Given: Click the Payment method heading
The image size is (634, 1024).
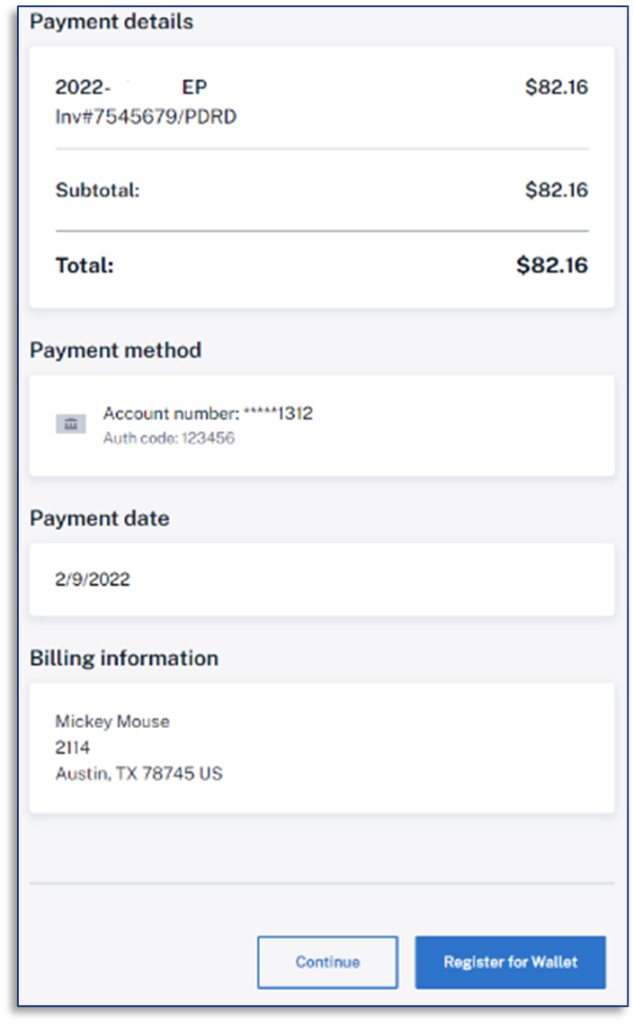Looking at the screenshot, I should [x=116, y=350].
